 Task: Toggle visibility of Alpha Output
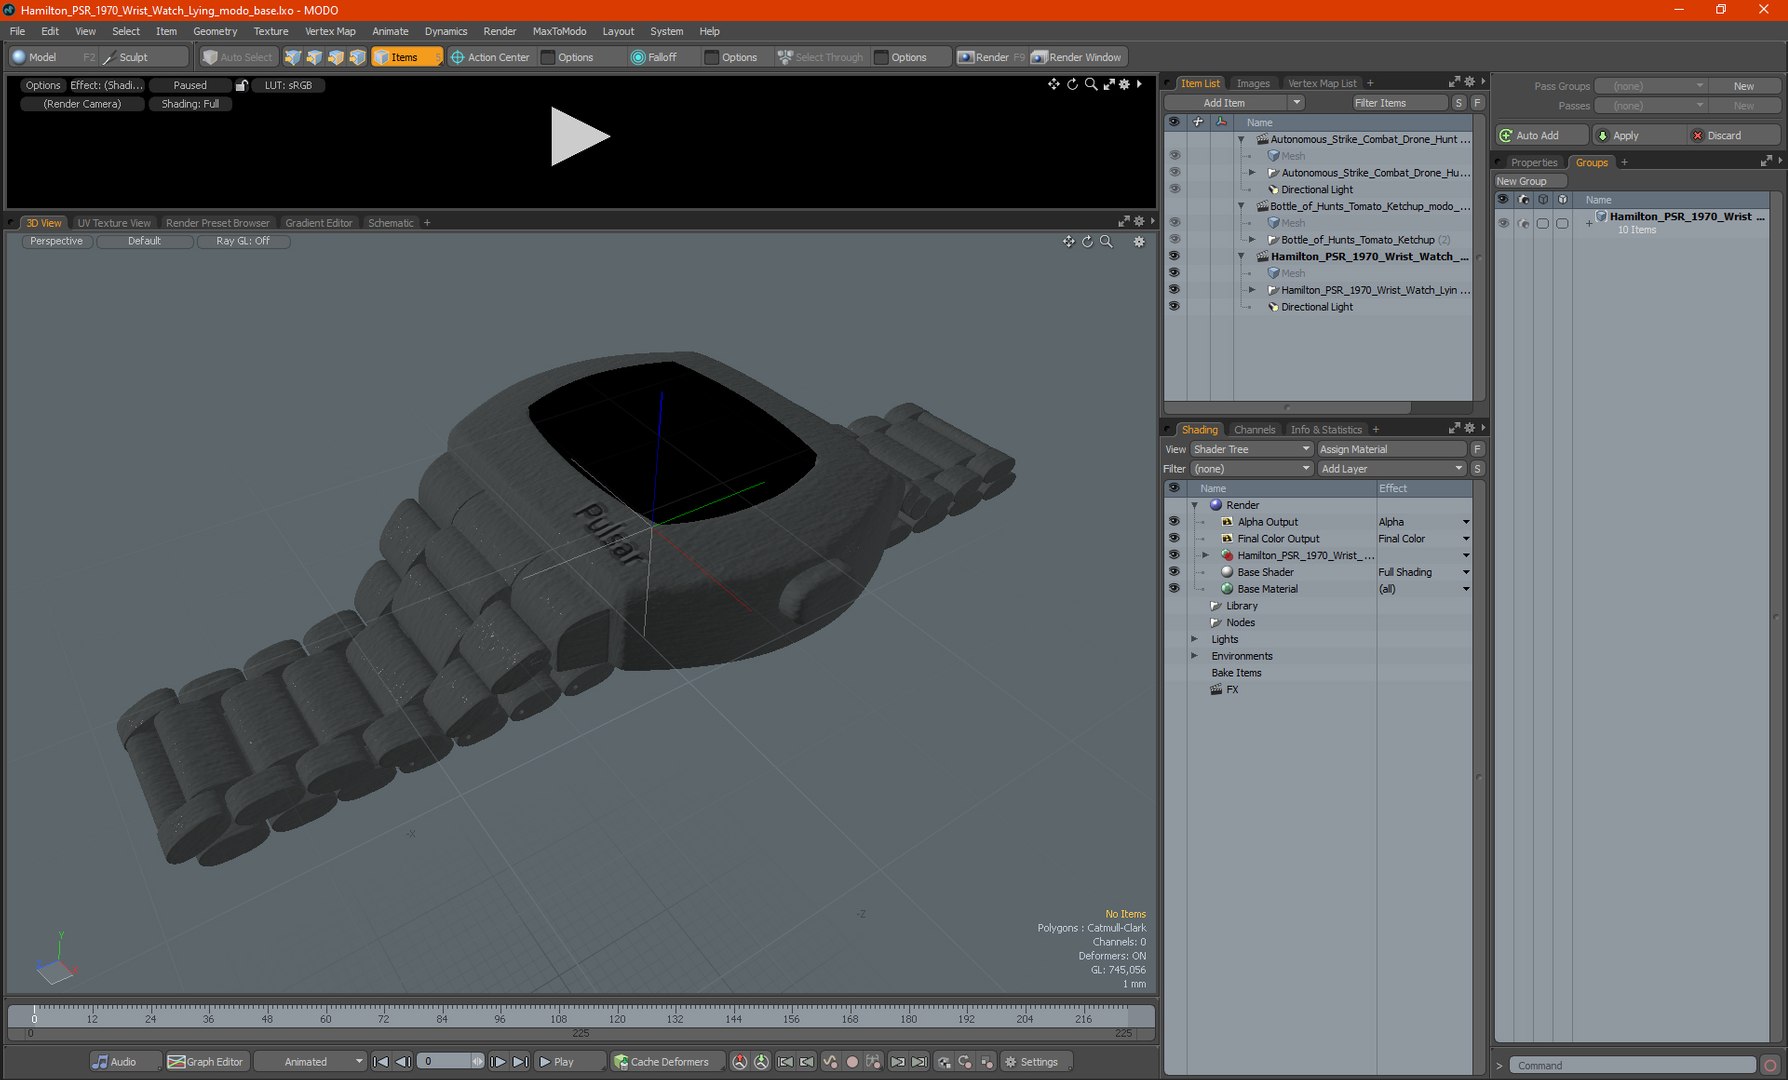pos(1174,522)
